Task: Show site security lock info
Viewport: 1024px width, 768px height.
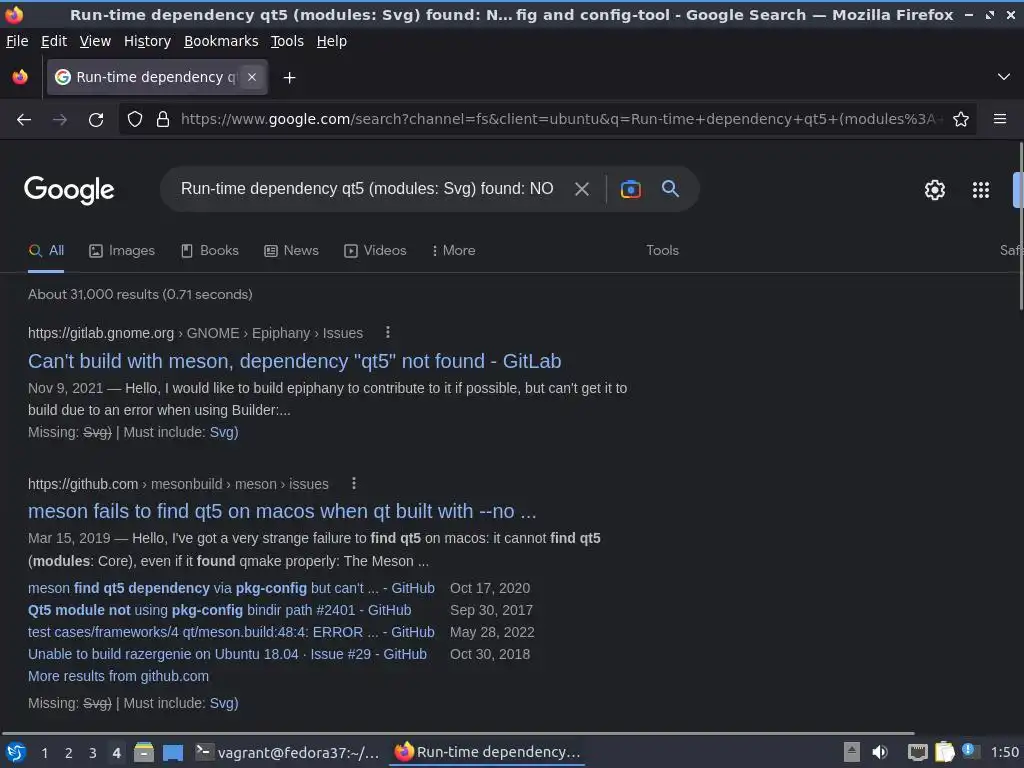Action: point(163,120)
